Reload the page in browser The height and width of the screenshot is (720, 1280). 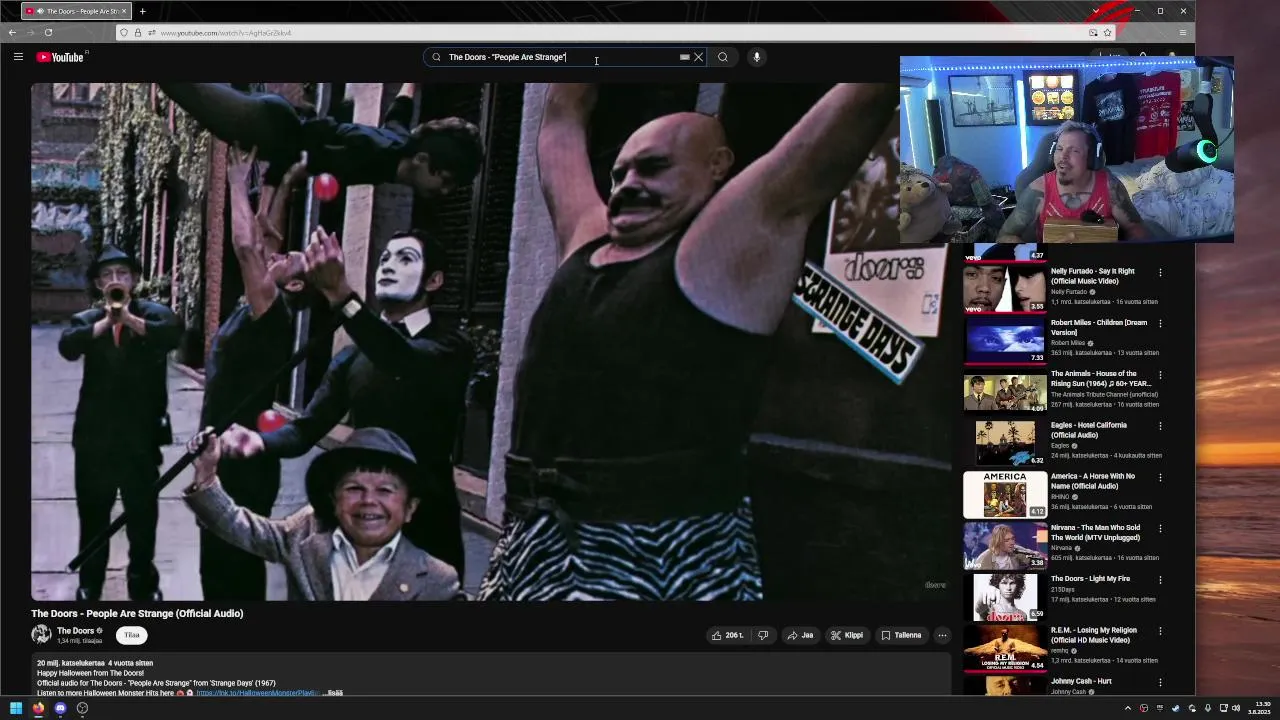(48, 32)
